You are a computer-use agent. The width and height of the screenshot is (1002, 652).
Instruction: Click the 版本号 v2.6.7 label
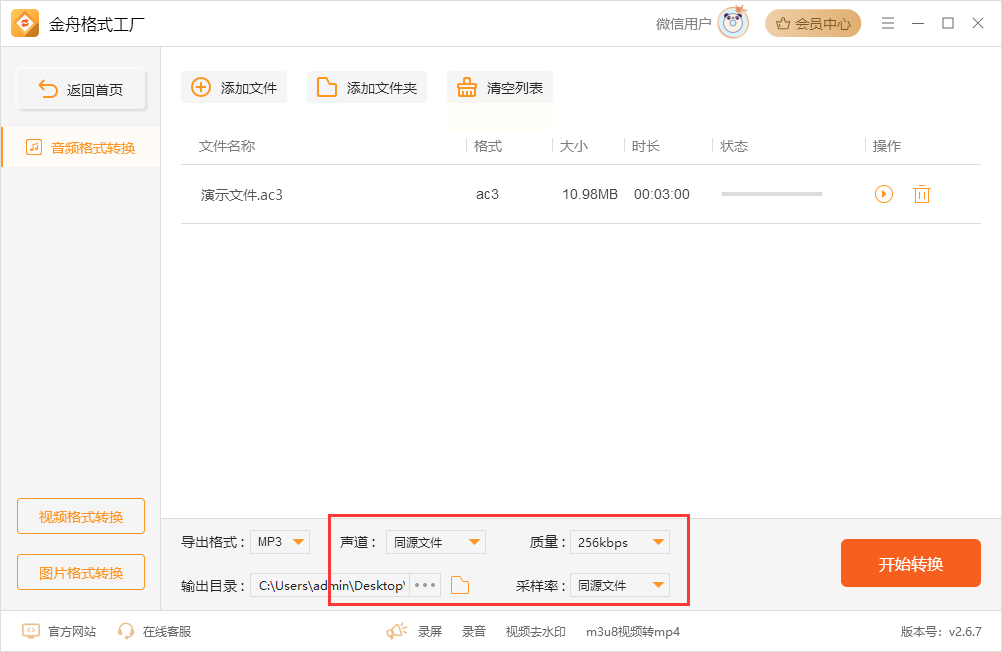coord(941,632)
